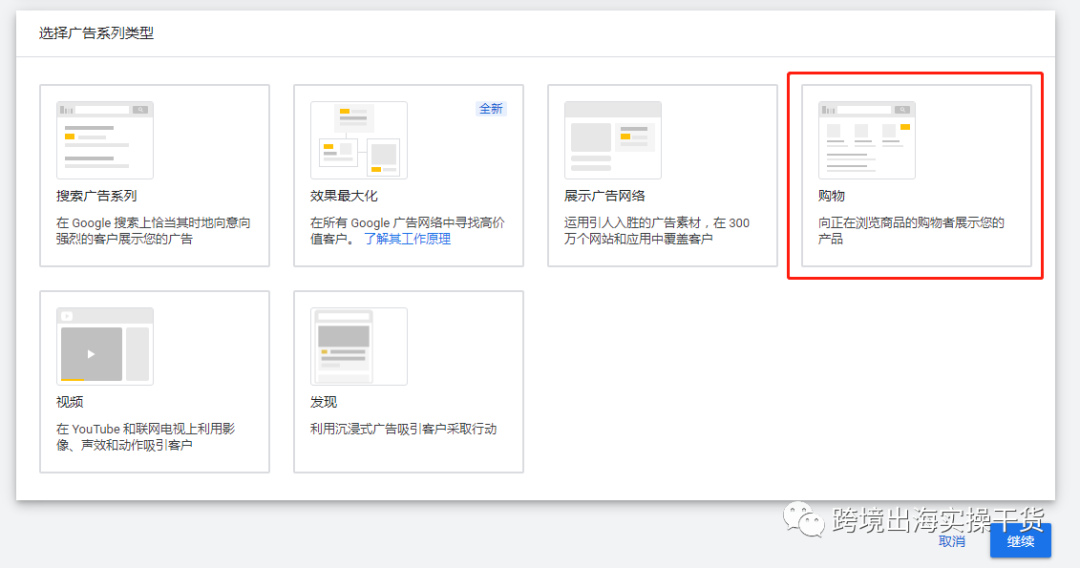Screen dimensions: 1080x568
Task: Select the 视频 illustration with play button
Action: pos(105,346)
